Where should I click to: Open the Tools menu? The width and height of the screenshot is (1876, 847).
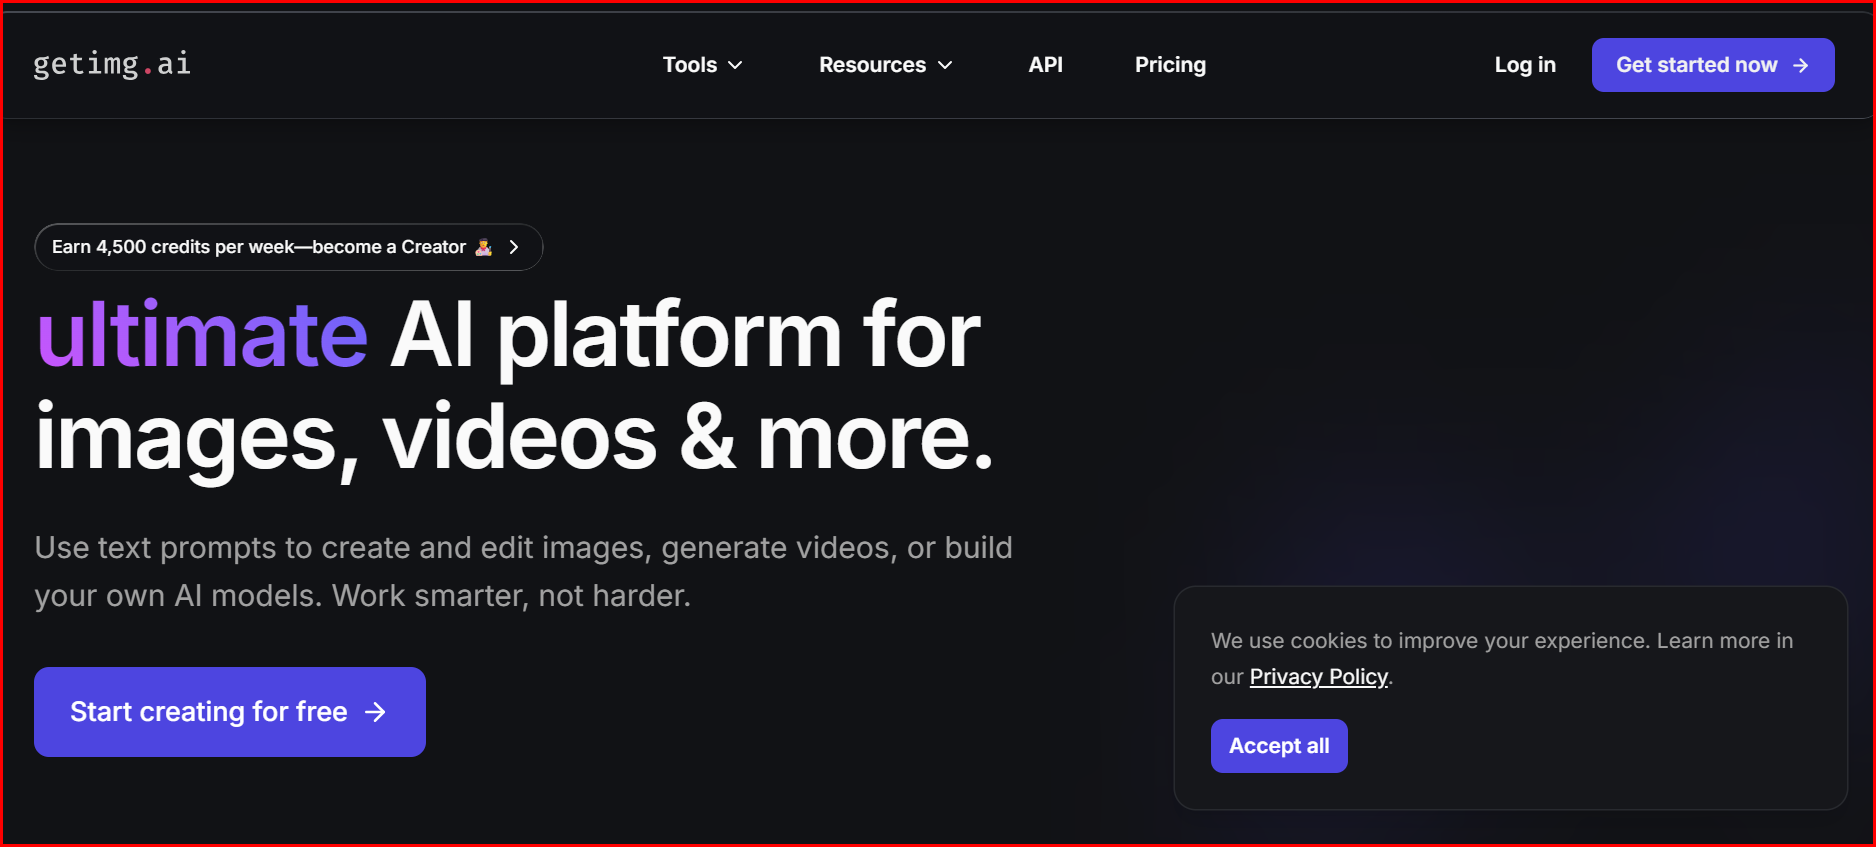[x=690, y=65]
